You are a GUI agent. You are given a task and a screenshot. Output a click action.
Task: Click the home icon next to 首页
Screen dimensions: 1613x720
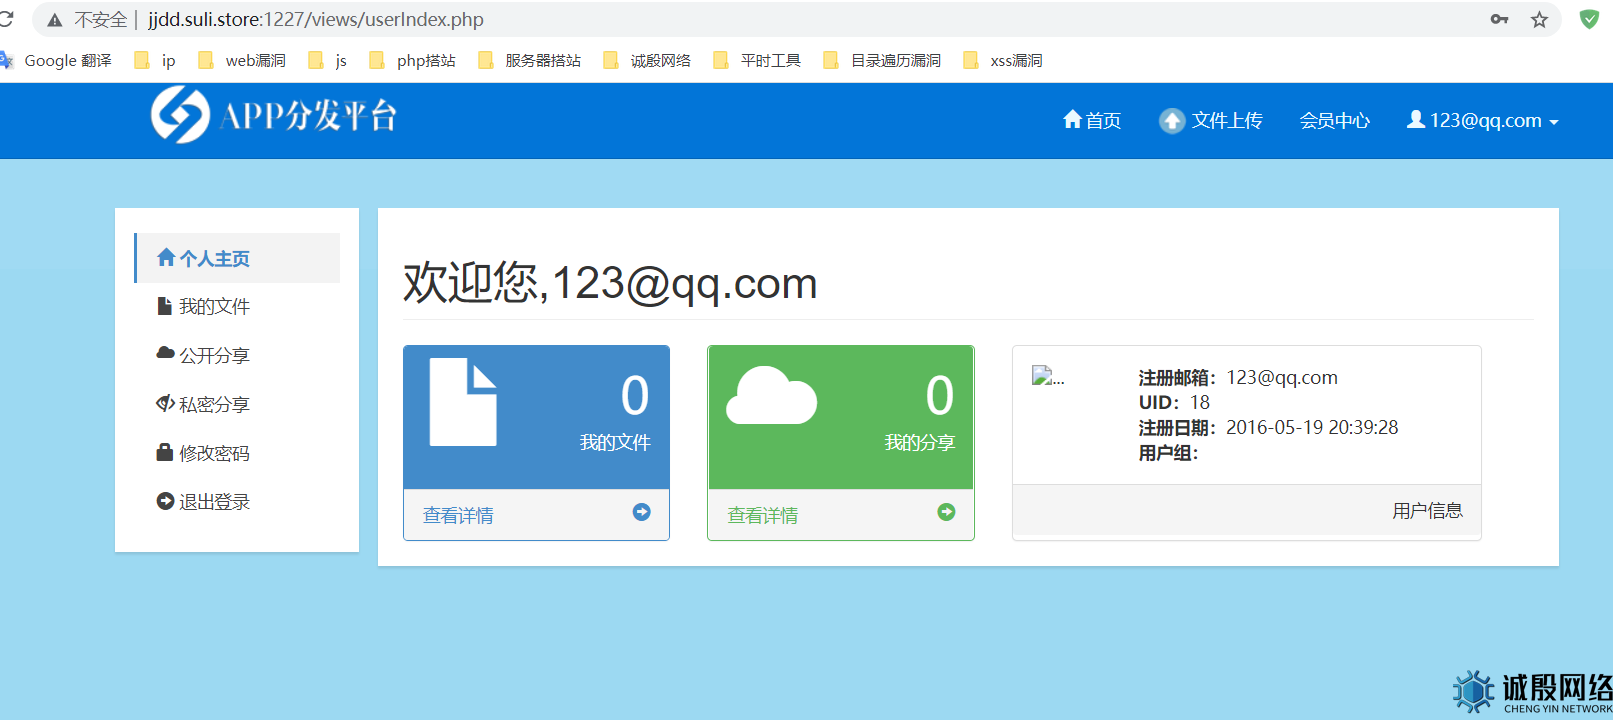pos(1072,119)
